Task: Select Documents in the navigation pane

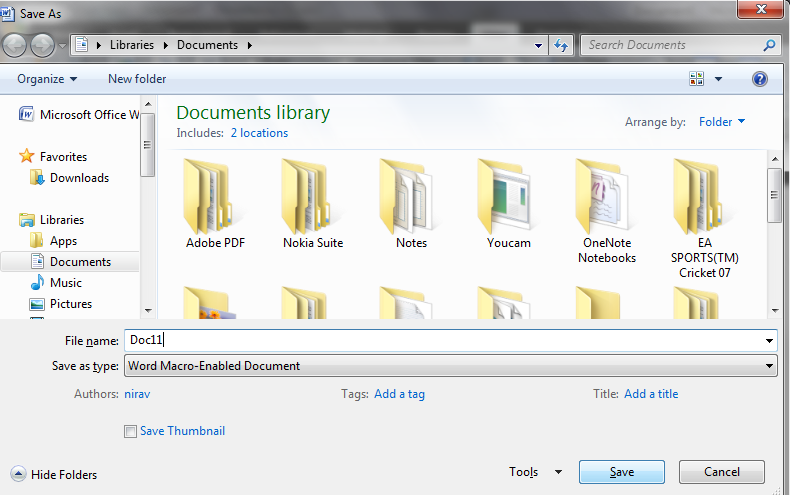Action: coord(70,262)
